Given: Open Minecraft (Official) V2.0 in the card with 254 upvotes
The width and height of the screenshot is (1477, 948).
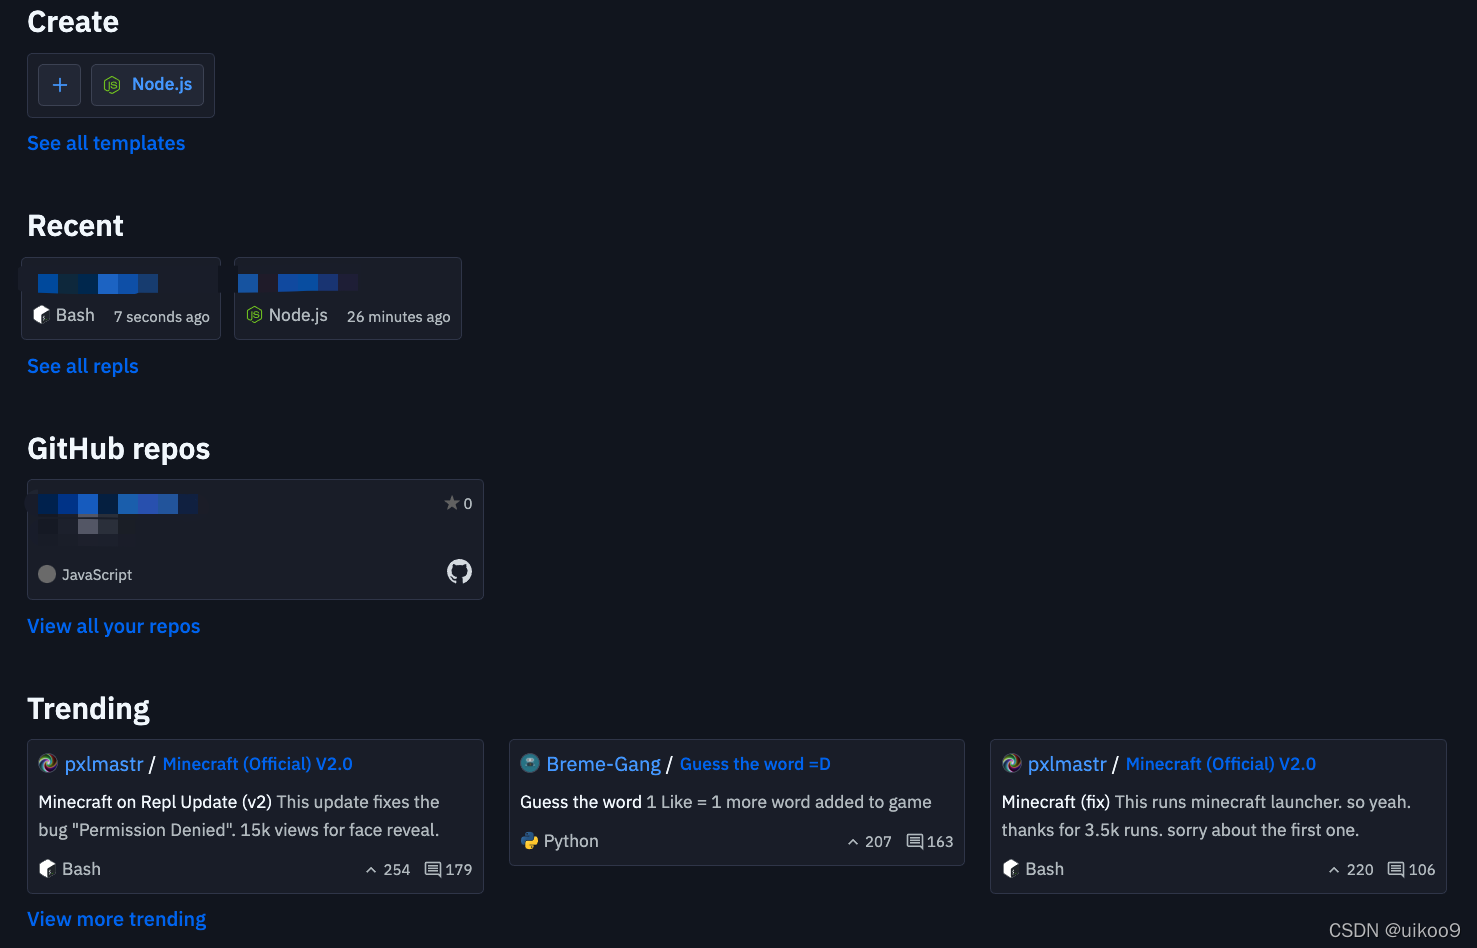Looking at the screenshot, I should (258, 764).
